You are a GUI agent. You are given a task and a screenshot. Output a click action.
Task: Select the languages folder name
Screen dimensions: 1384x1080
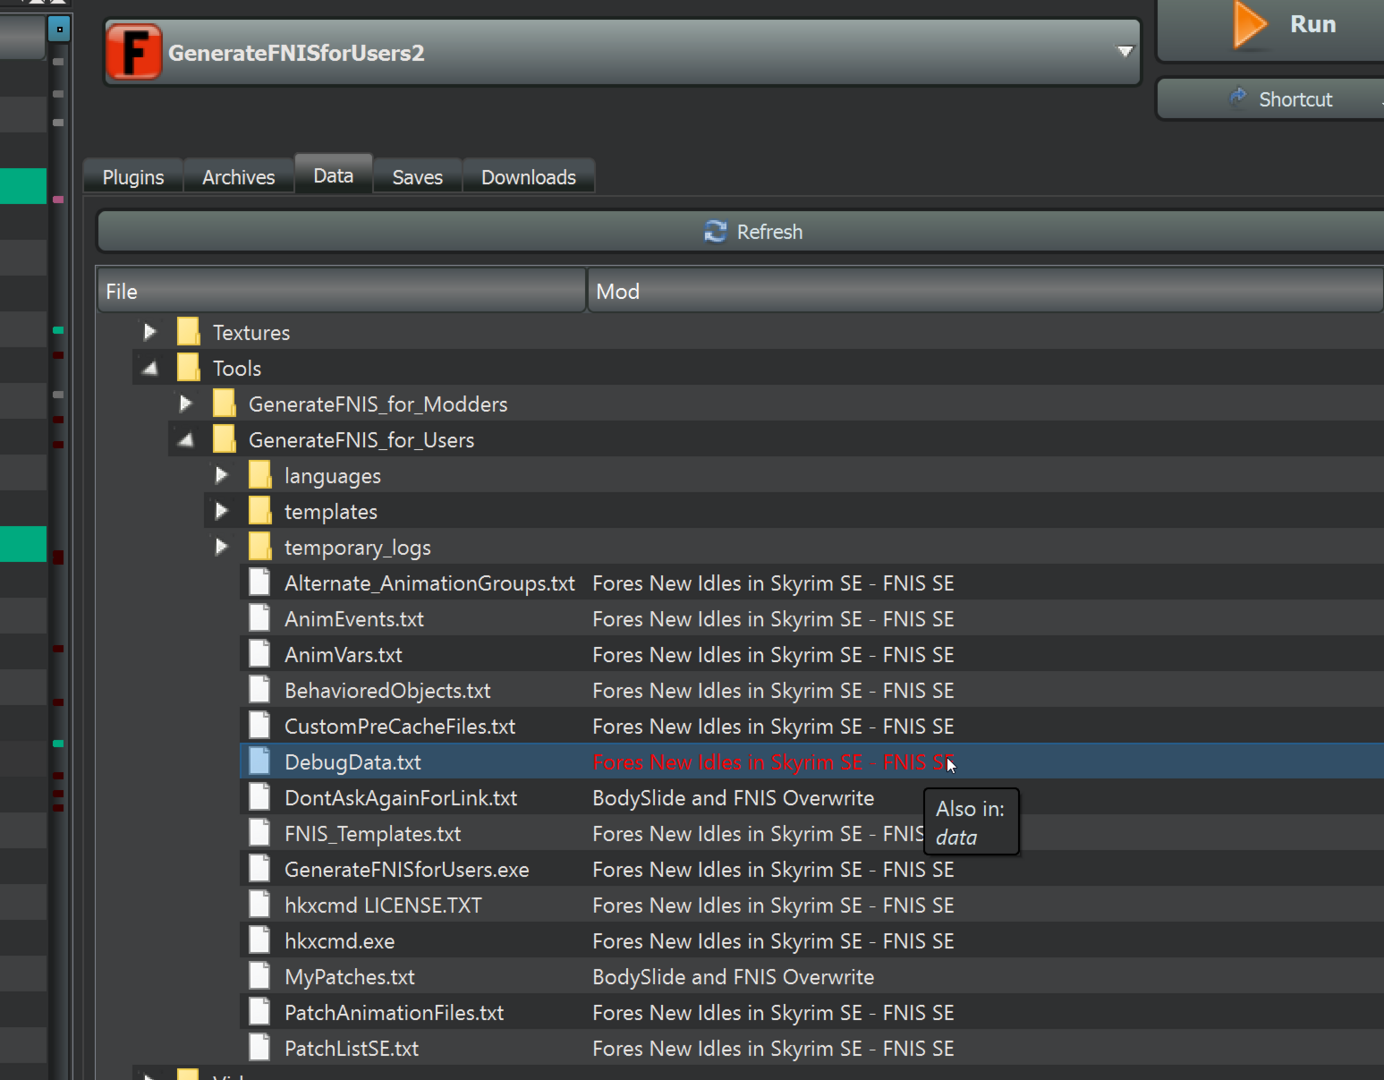332,476
